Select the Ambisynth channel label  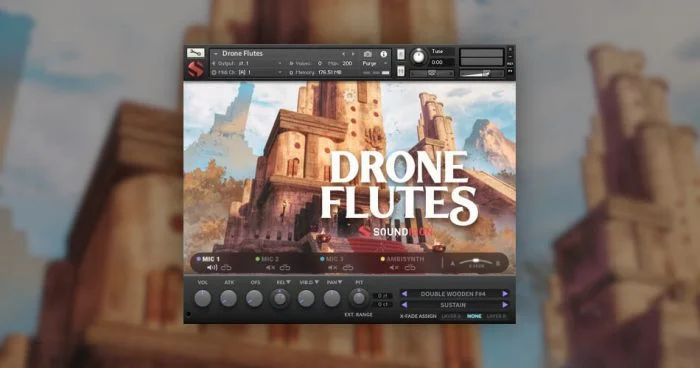click(405, 259)
